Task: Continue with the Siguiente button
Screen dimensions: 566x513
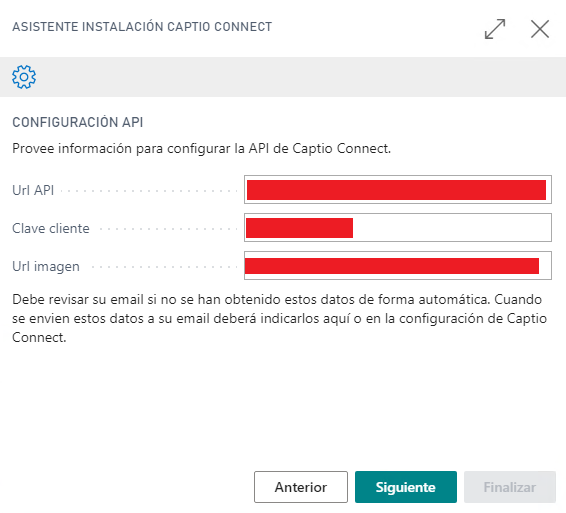Action: [x=406, y=487]
